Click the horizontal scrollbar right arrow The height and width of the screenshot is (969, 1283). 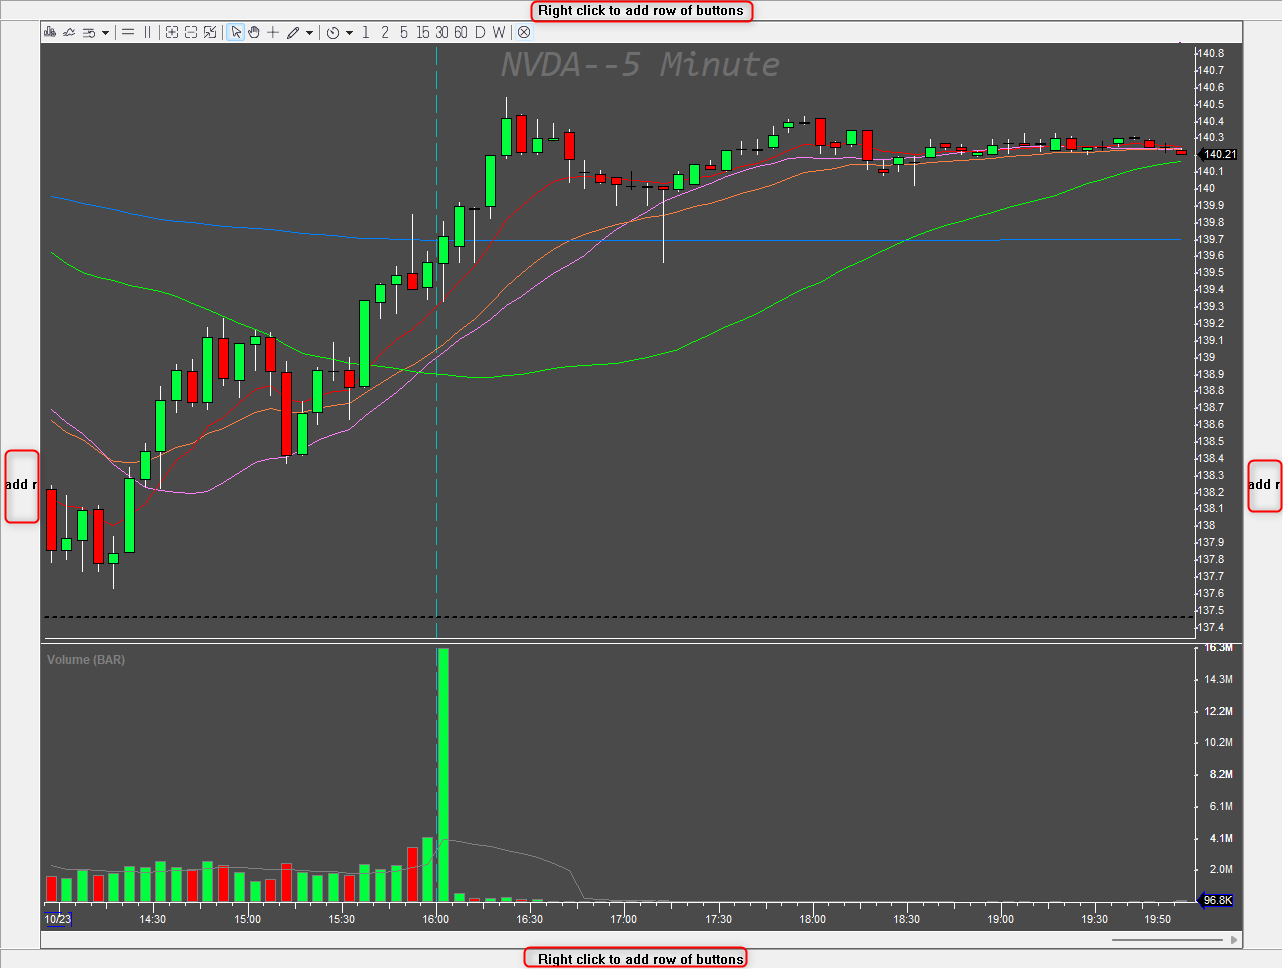[1235, 939]
